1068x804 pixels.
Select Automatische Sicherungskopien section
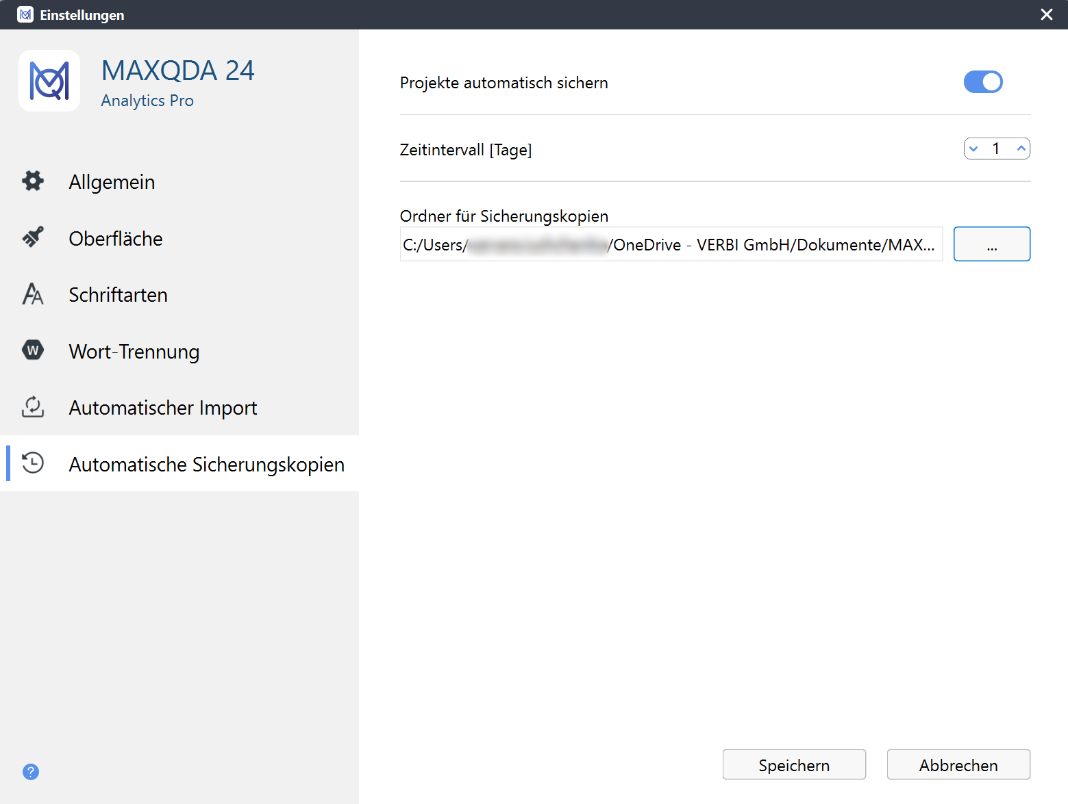coord(179,464)
